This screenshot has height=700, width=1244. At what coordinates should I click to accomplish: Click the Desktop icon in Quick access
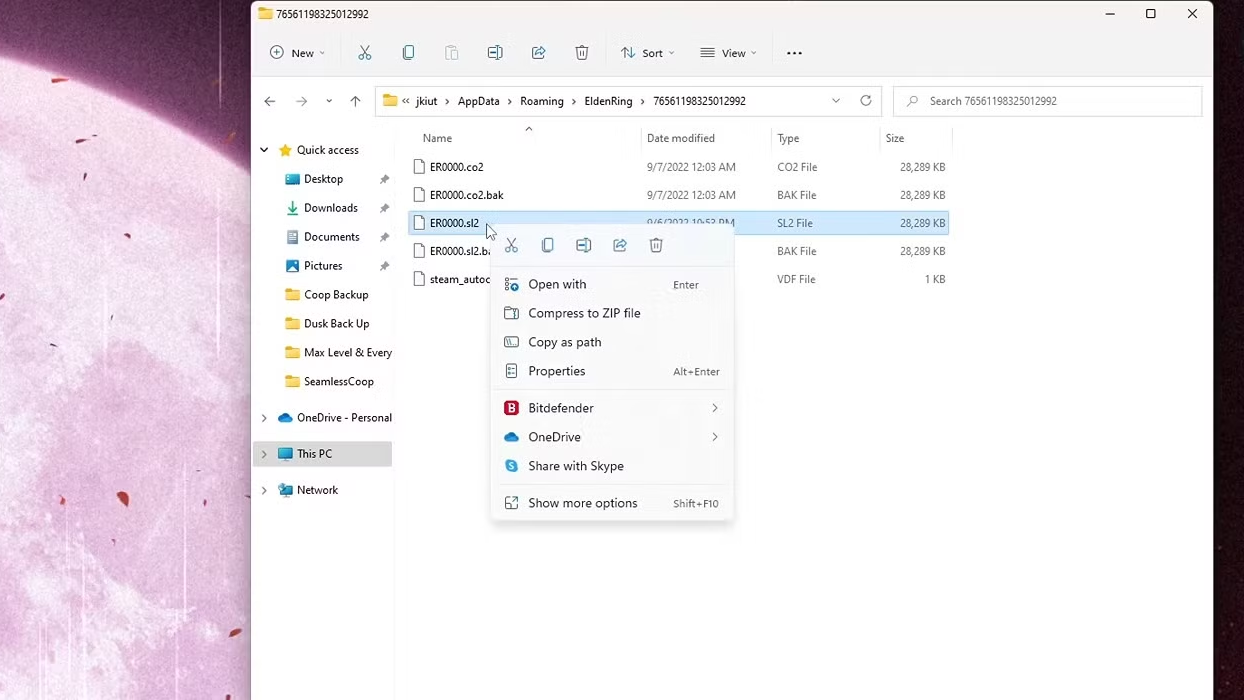292,179
